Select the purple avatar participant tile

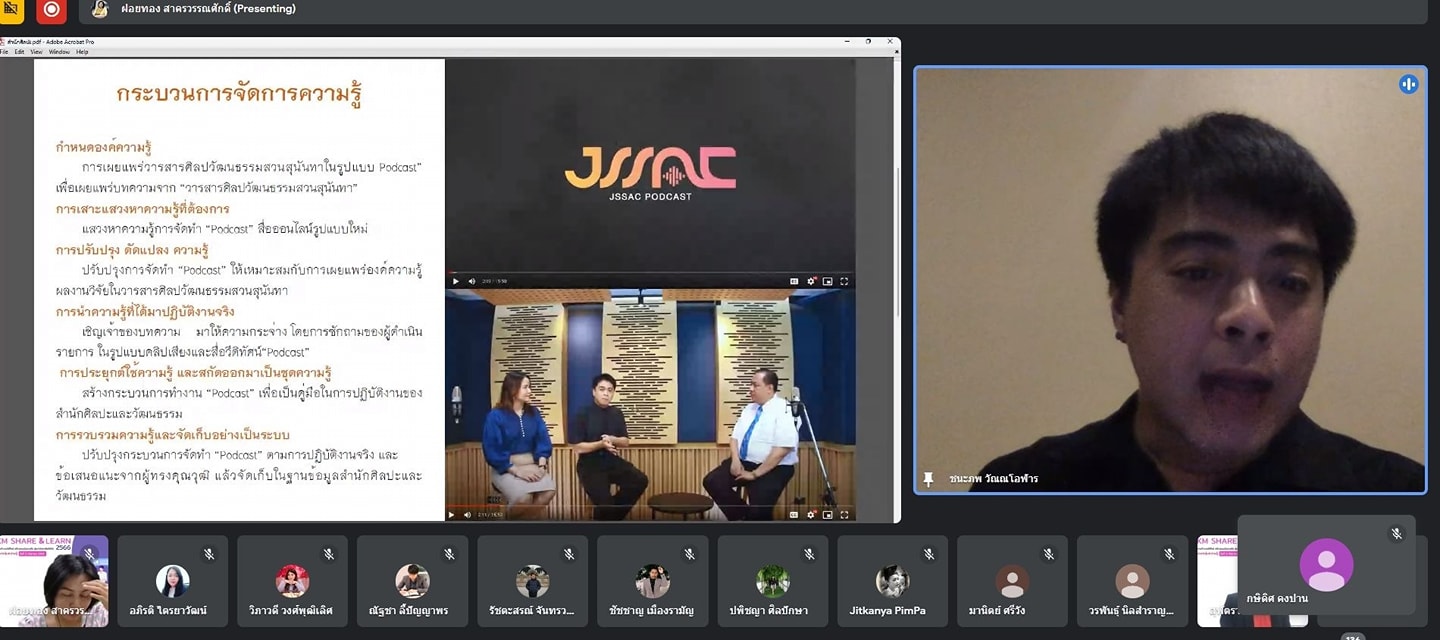coord(1326,565)
